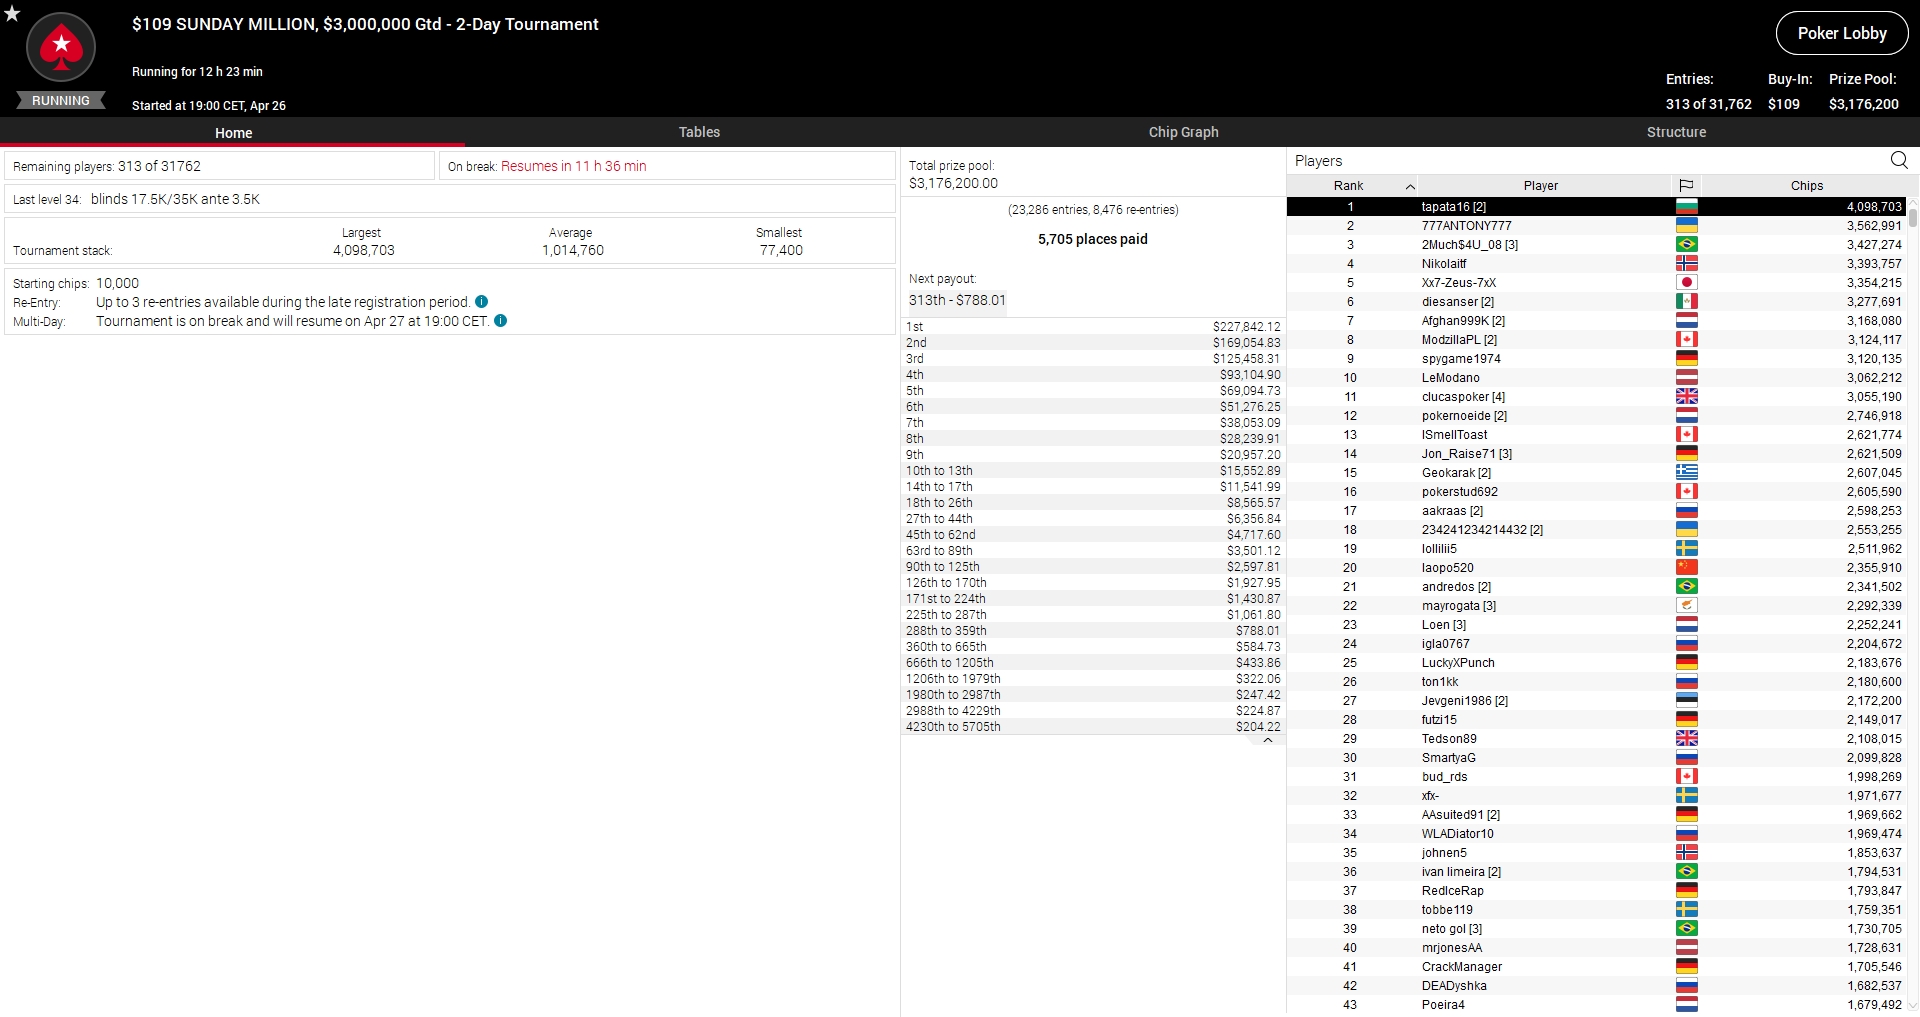Select player row LuckyXPunch

[1596, 663]
